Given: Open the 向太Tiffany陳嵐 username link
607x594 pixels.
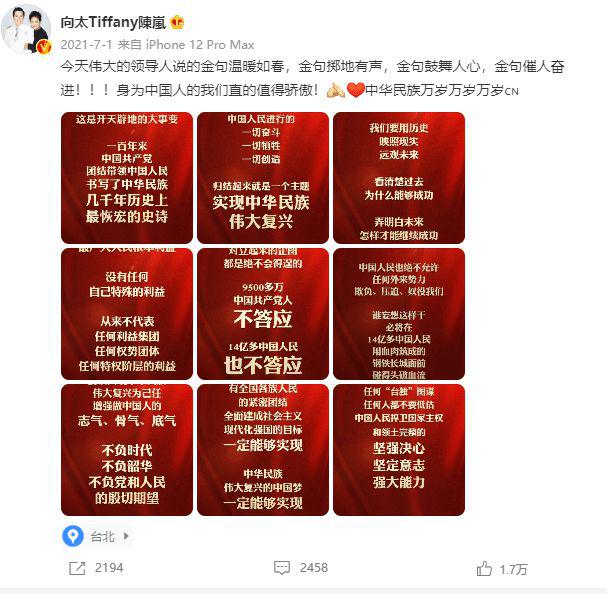Looking at the screenshot, I should tap(113, 22).
